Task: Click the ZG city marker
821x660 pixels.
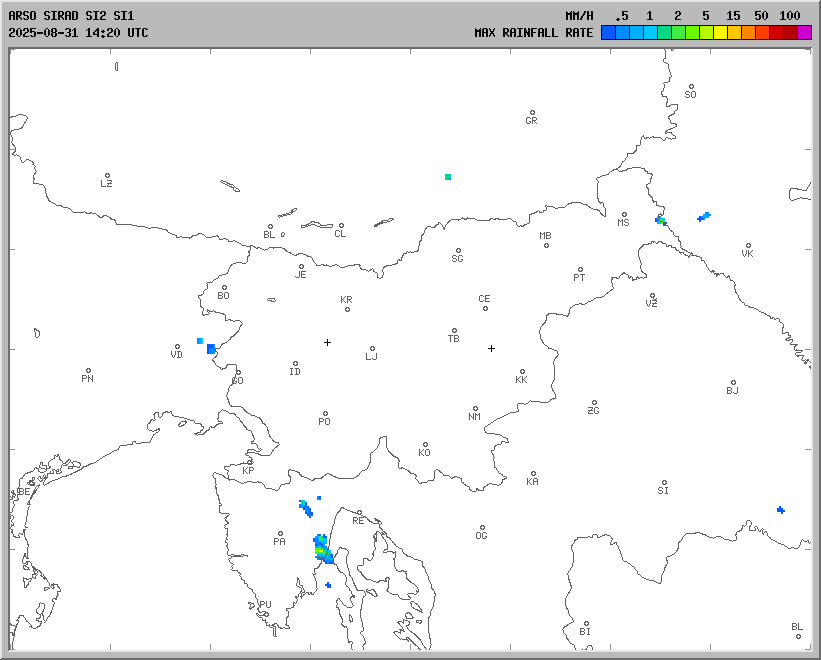Action: pos(594,403)
